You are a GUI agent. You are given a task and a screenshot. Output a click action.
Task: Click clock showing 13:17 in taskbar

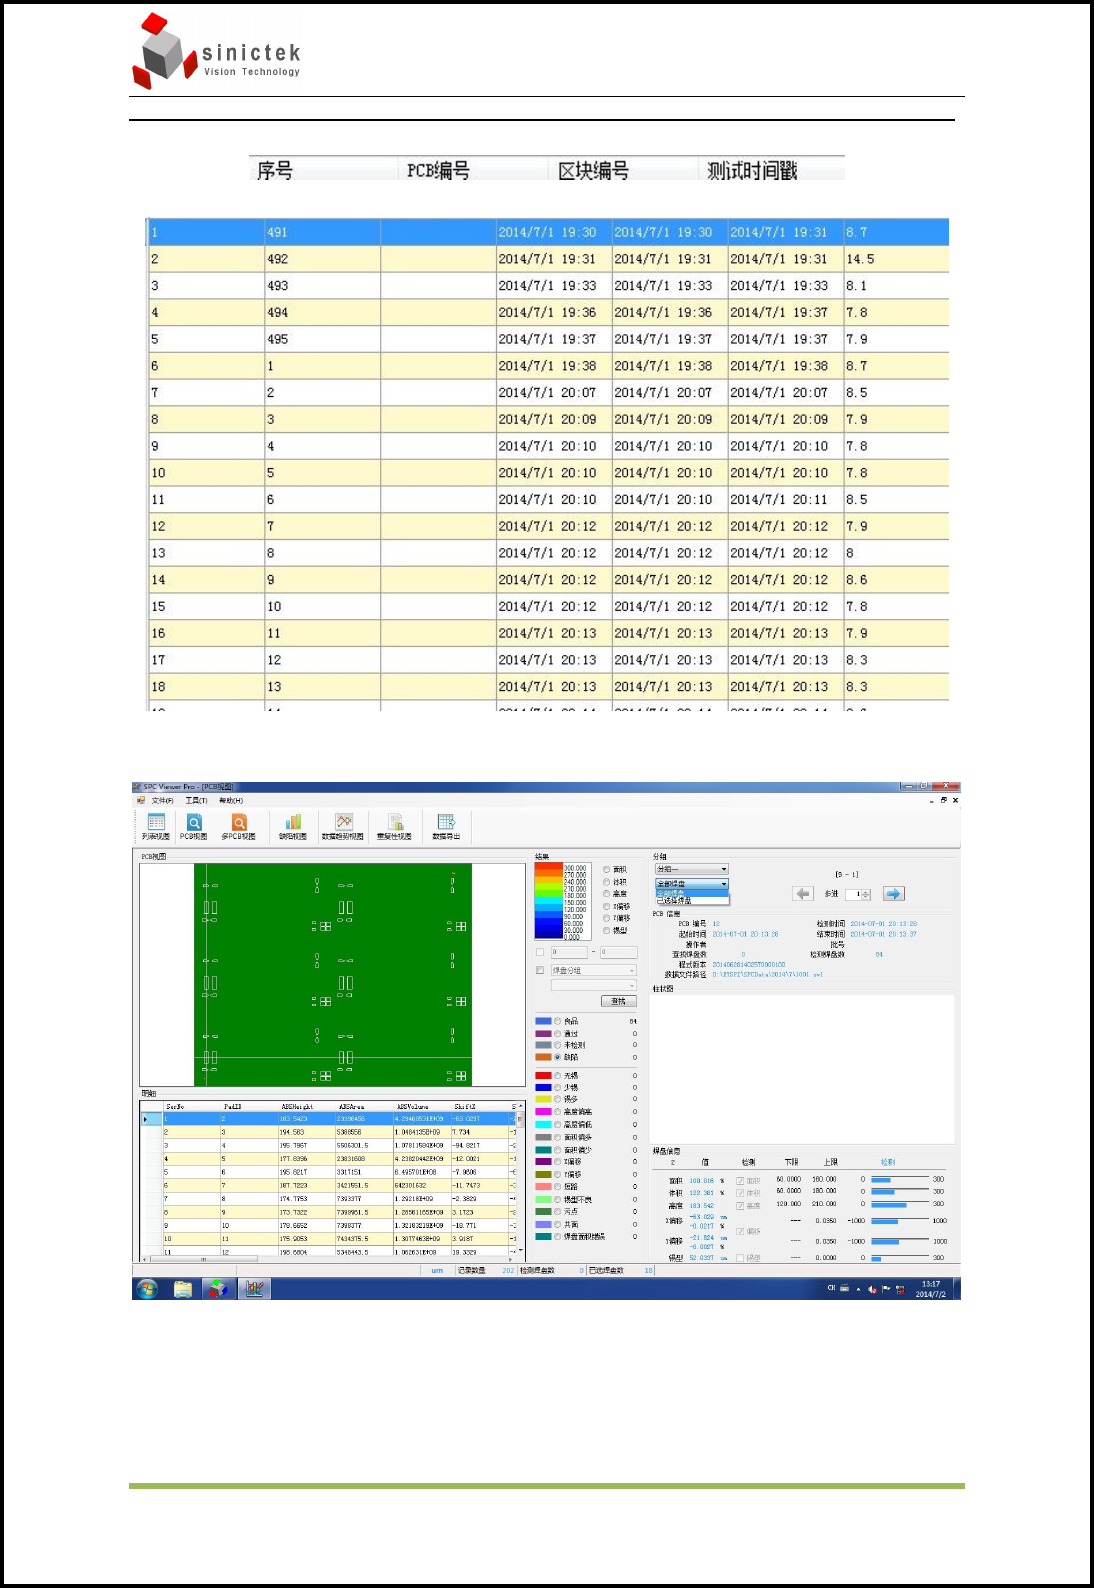pyautogui.click(x=931, y=1284)
